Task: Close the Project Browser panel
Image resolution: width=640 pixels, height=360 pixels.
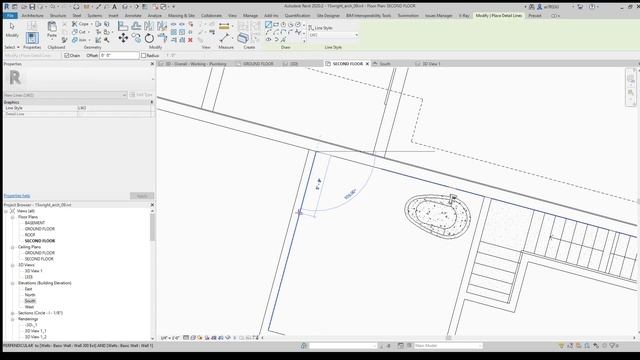Action: click(x=152, y=205)
